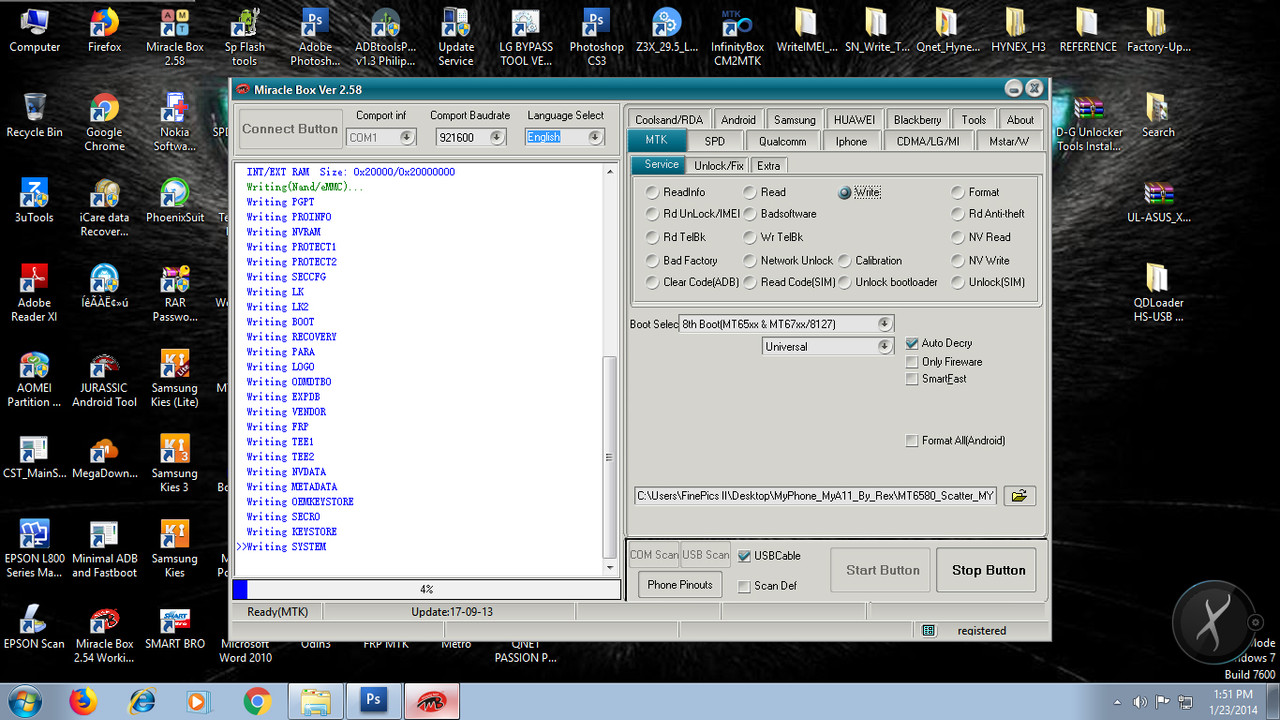Image resolution: width=1280 pixels, height=720 pixels.
Task: Show hidden system tray icons arrow
Action: (x=1117, y=702)
